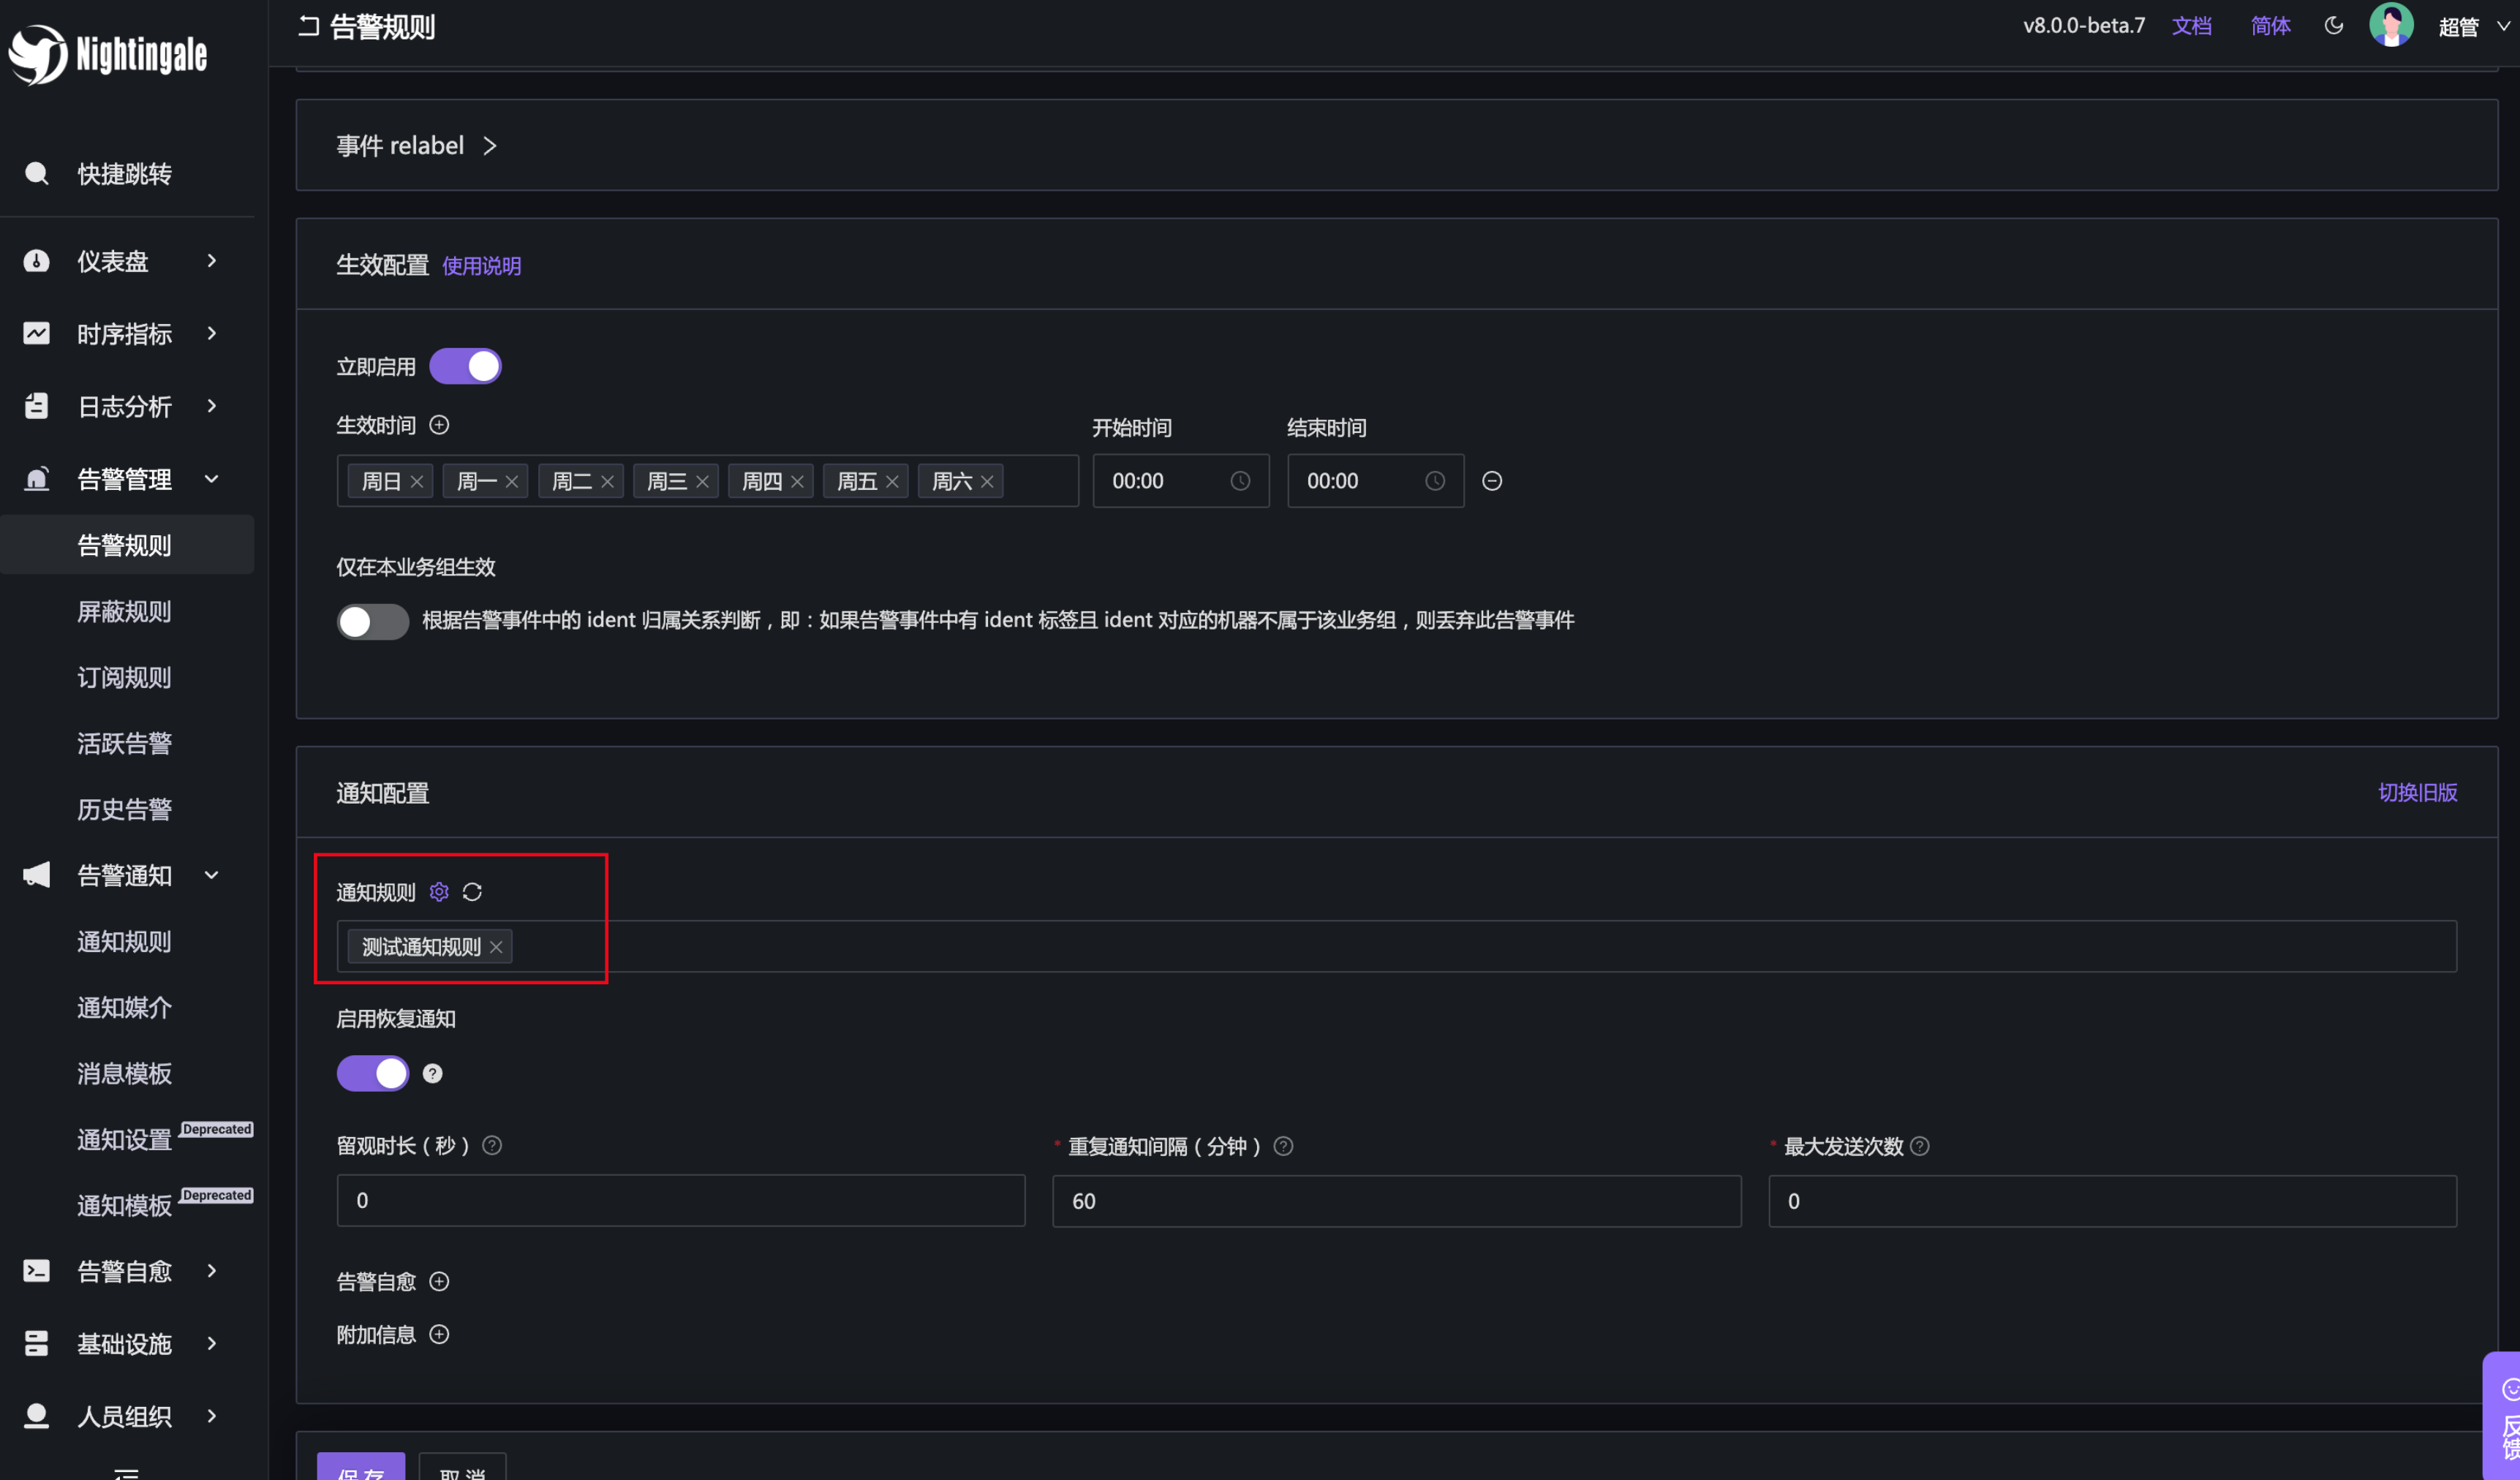Click the 最大发送次数 help question icon
The height and width of the screenshot is (1480, 2520).
1920,1146
